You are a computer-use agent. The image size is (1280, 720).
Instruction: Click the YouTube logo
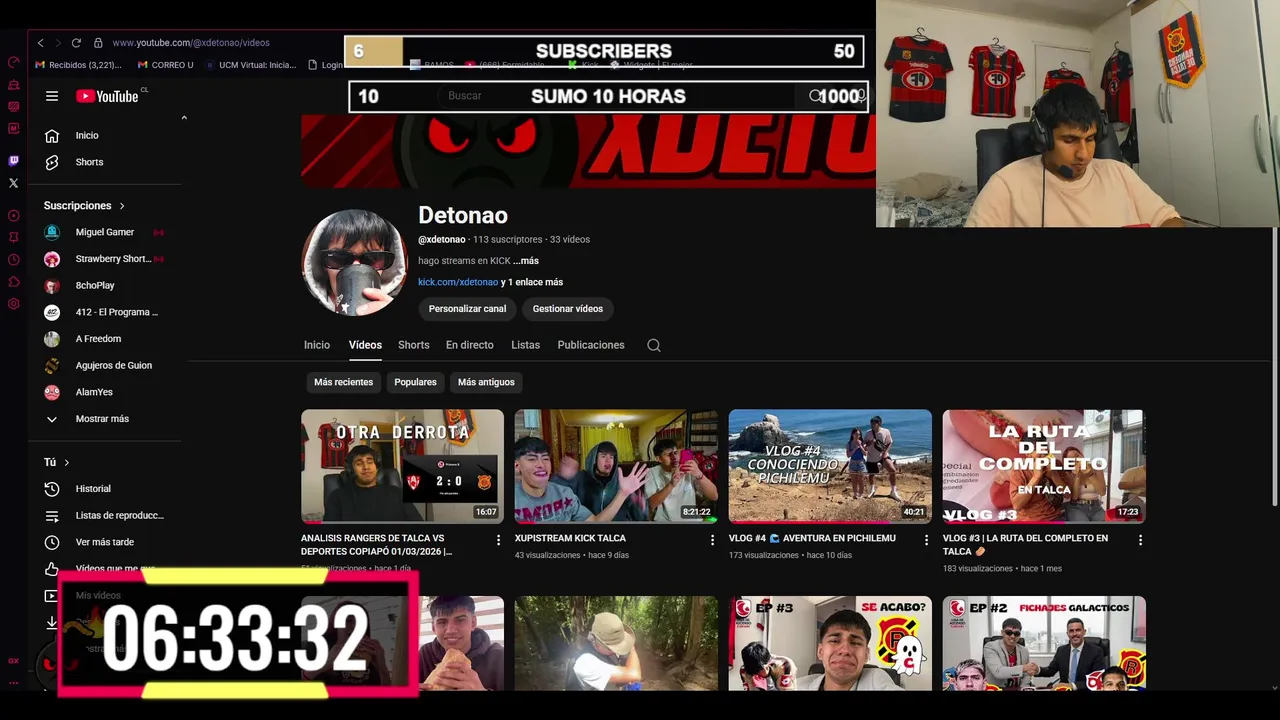pos(107,96)
